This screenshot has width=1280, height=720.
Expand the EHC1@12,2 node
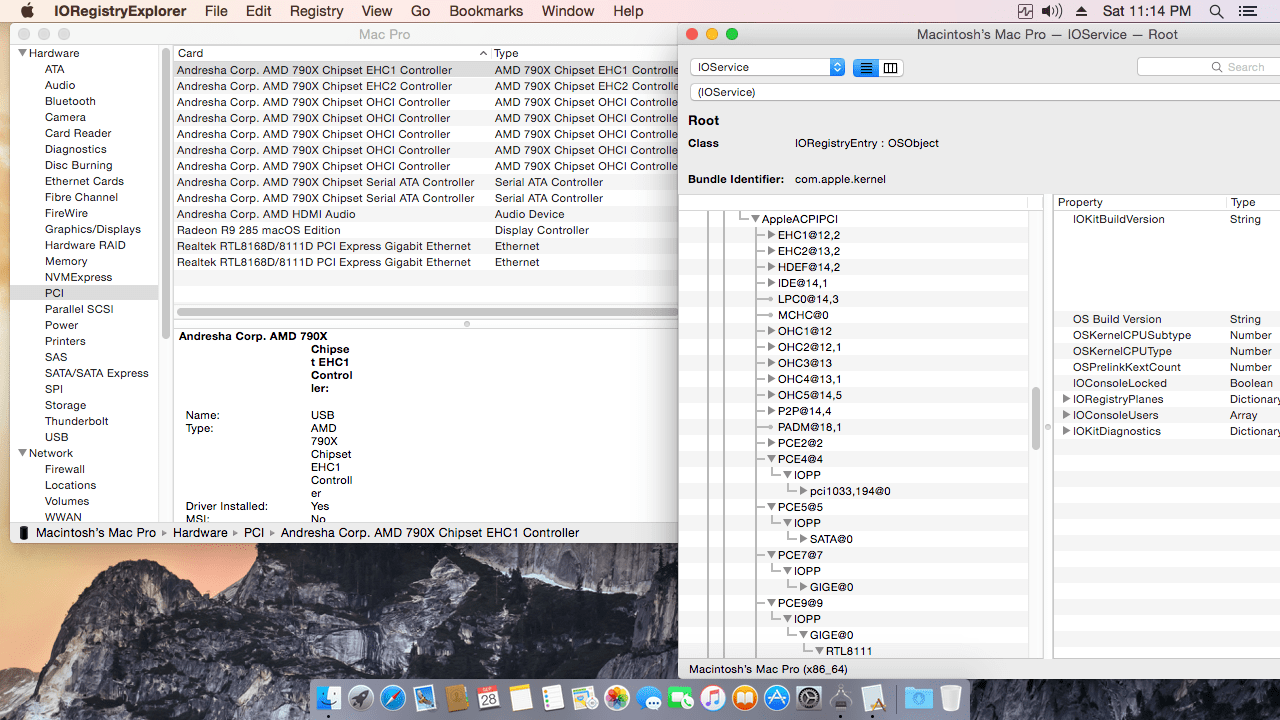pos(771,235)
